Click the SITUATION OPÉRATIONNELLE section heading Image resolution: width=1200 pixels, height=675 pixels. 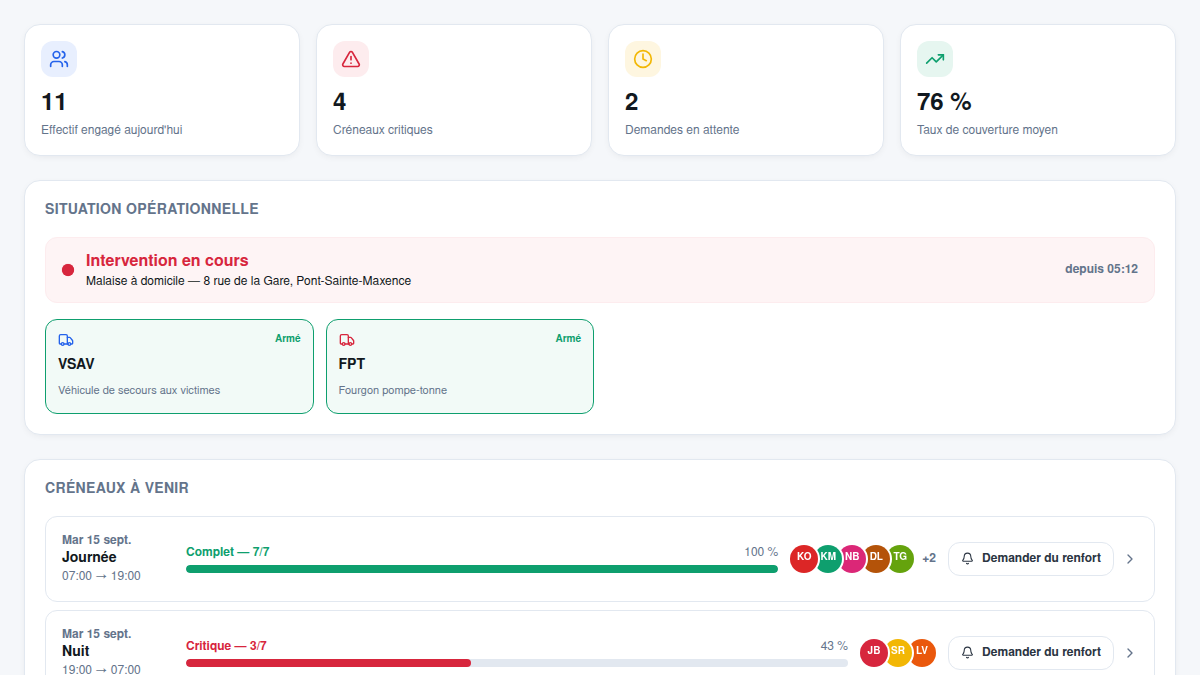coord(152,209)
